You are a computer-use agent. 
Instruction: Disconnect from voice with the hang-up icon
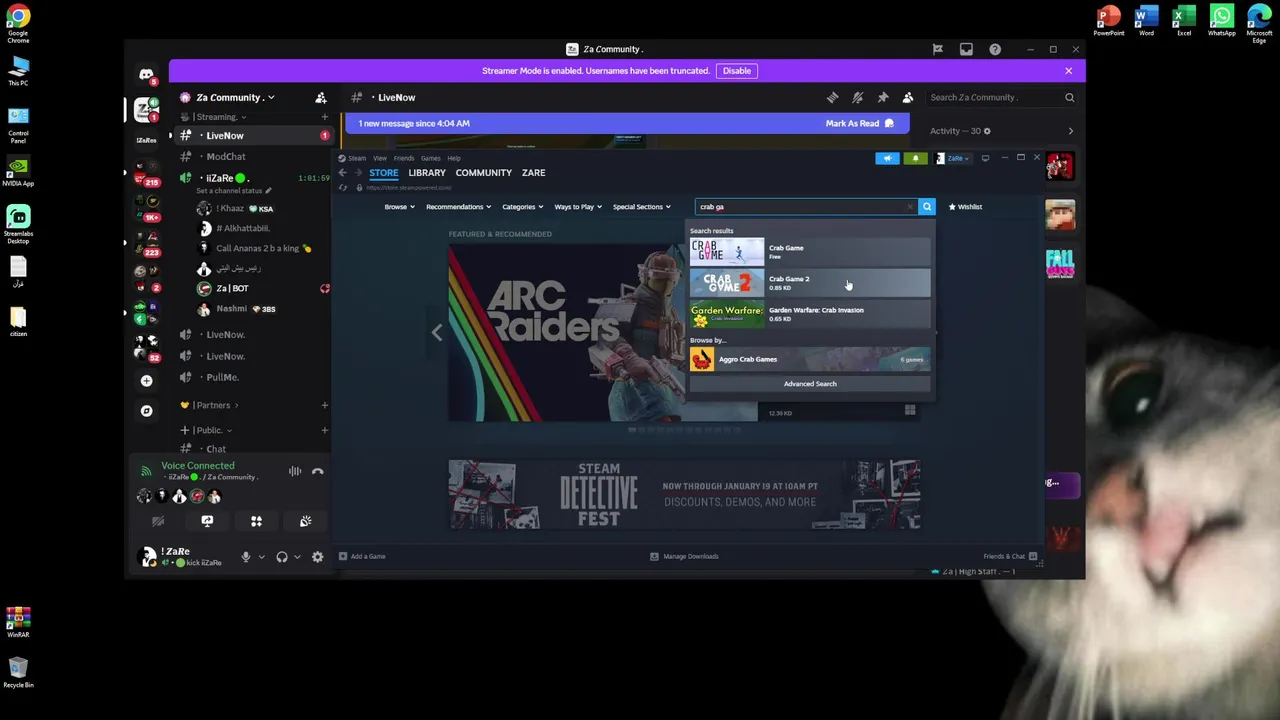pyautogui.click(x=318, y=471)
